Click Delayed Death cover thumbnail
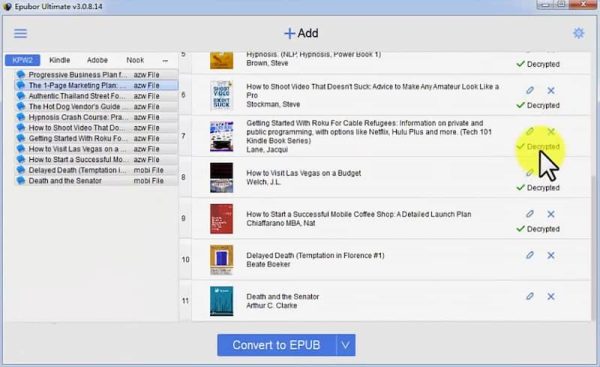The height and width of the screenshot is (367, 600). 222,260
